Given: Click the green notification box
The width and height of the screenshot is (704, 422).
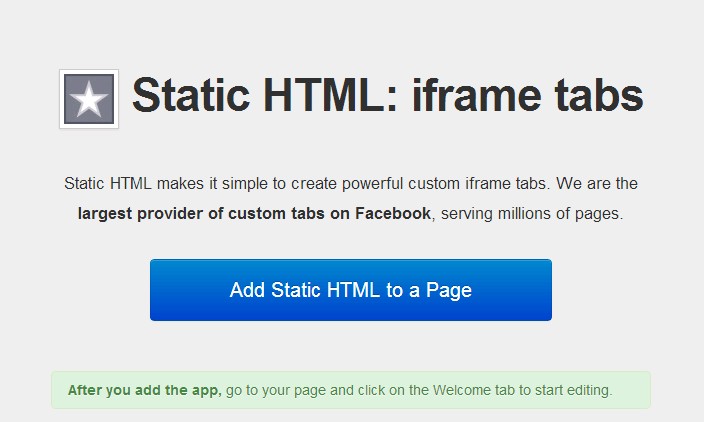Looking at the screenshot, I should coord(351,390).
